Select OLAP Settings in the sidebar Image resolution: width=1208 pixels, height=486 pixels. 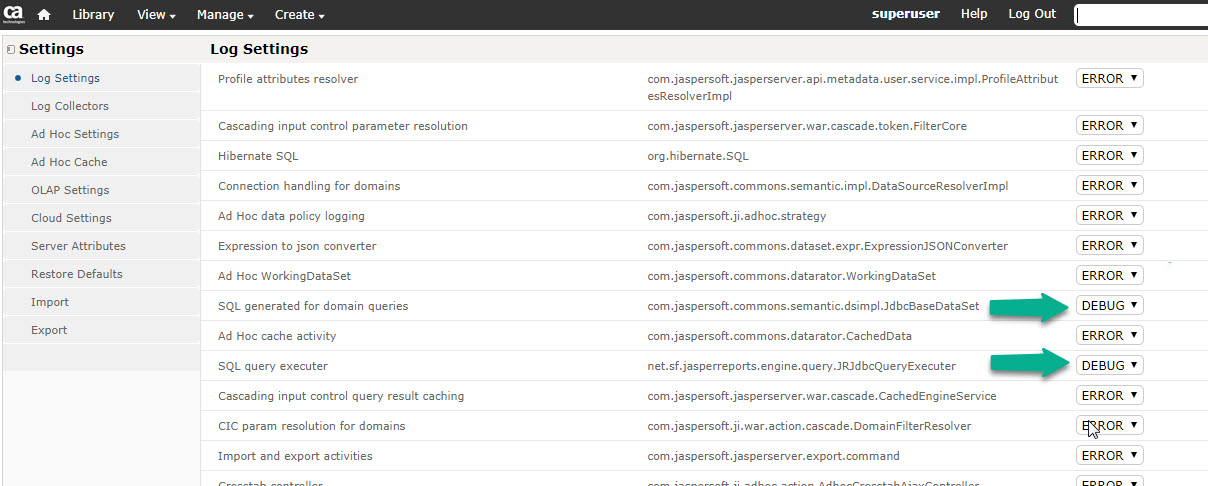(x=70, y=190)
